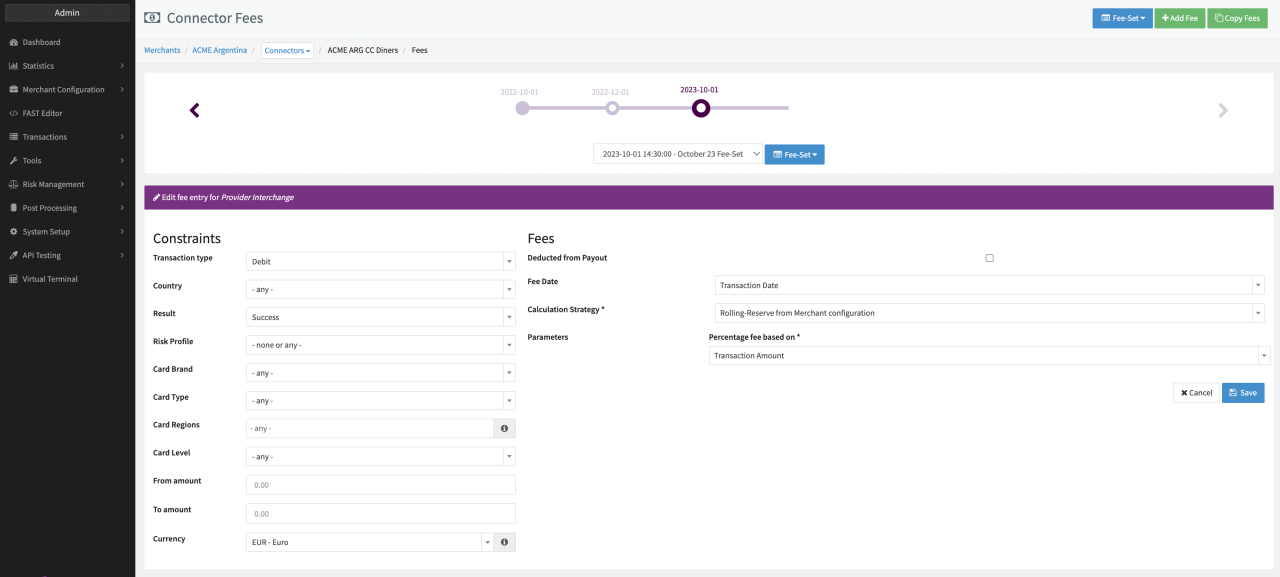Click the Statistics chart icon
This screenshot has height=577, width=1280.
[x=14, y=66]
